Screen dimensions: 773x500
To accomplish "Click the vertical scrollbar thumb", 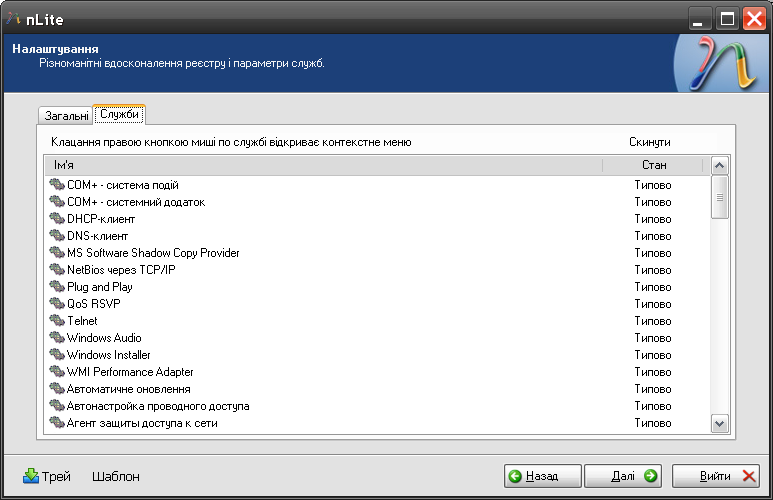I will tap(719, 197).
